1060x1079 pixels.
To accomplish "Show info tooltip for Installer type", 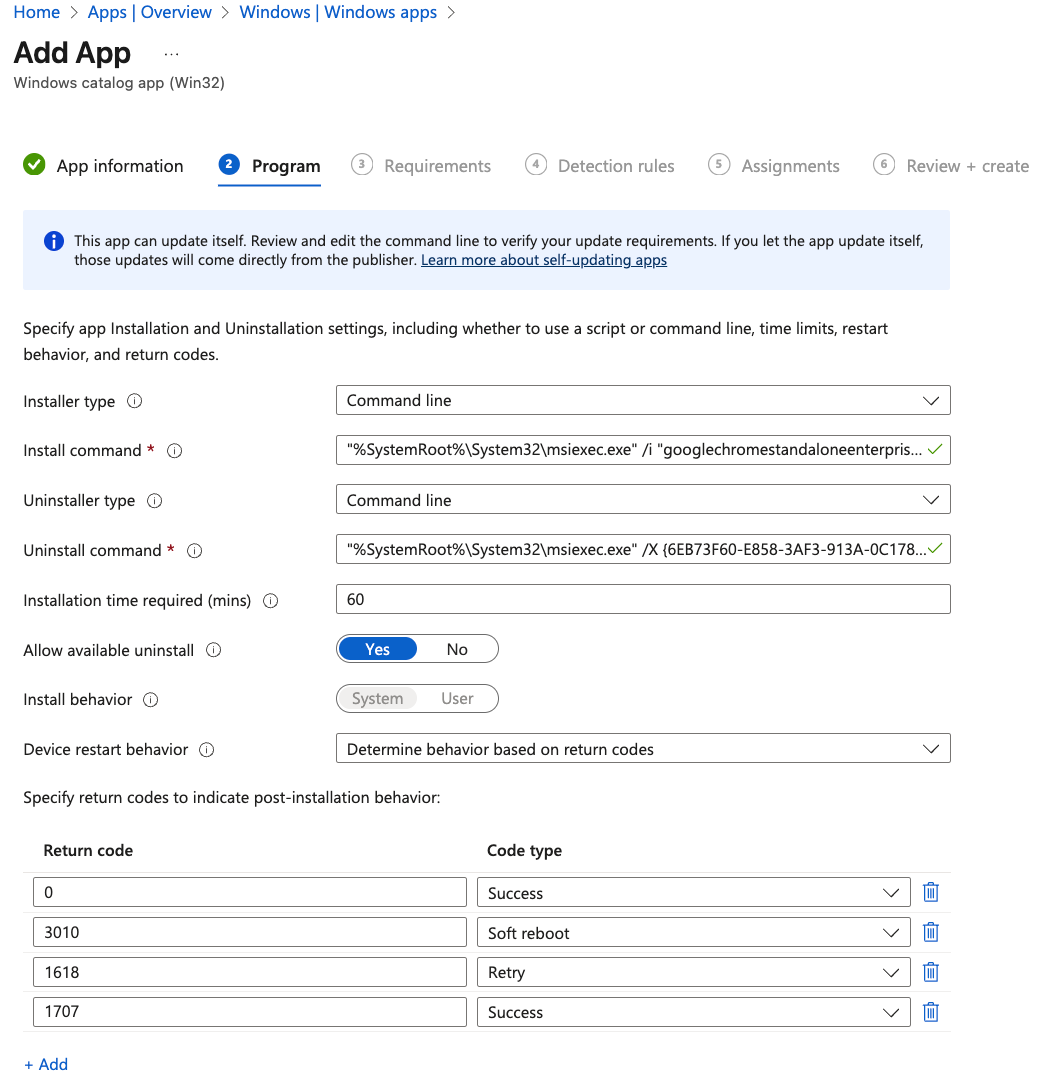I will click(135, 401).
